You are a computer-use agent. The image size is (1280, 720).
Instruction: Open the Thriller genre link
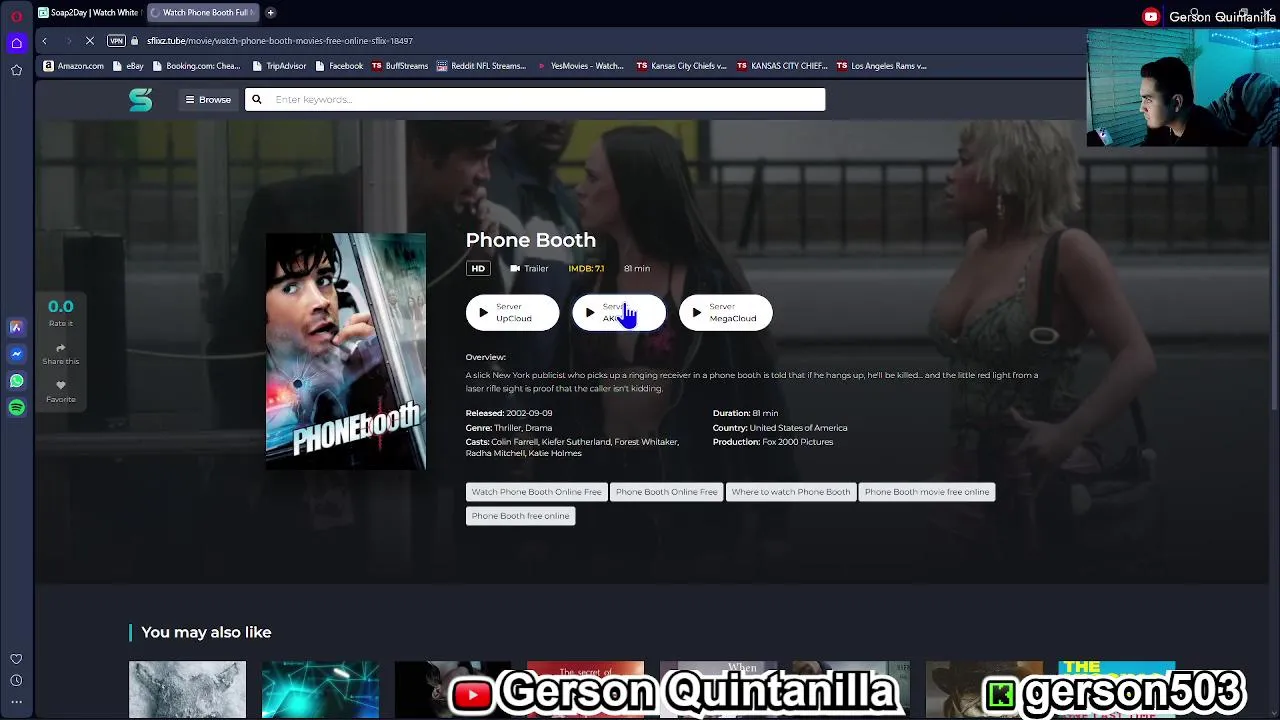coord(506,428)
